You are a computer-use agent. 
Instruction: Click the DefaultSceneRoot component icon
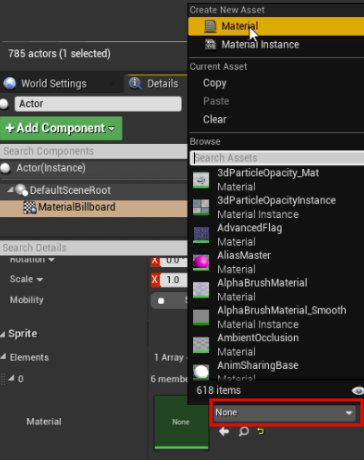tap(21, 190)
